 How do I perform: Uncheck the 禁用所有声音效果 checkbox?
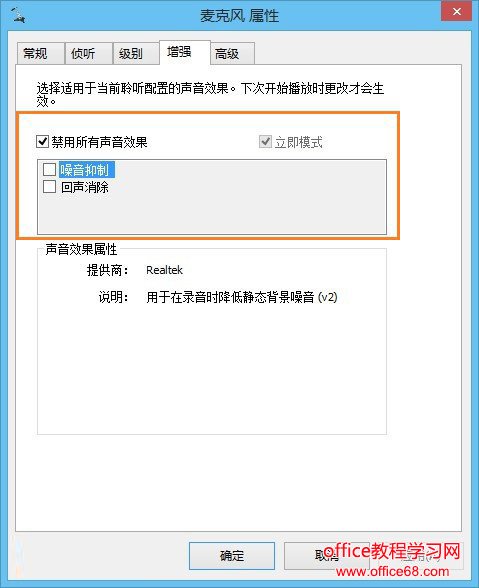pos(42,142)
